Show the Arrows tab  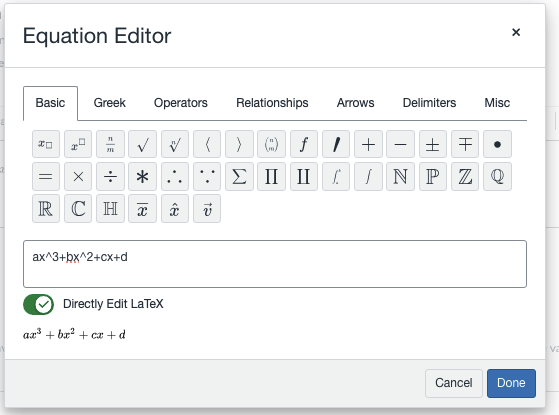click(x=355, y=103)
